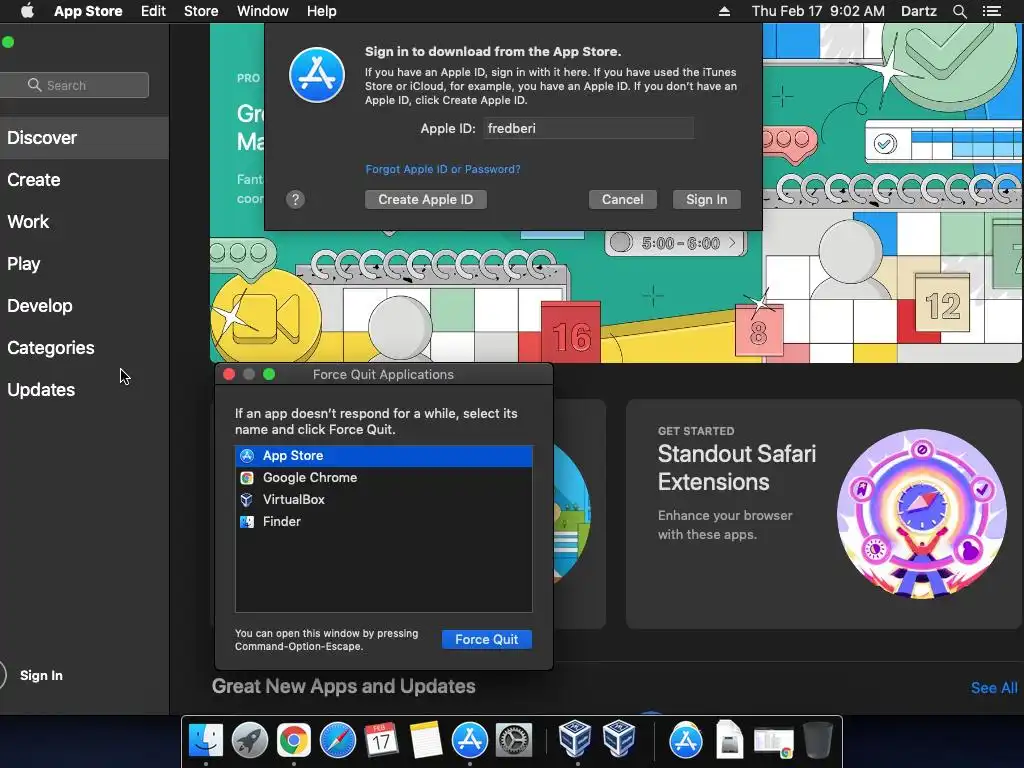Screen dimensions: 1024x768
Task: Click the App Store sidebar search field
Action: pyautogui.click(x=74, y=85)
